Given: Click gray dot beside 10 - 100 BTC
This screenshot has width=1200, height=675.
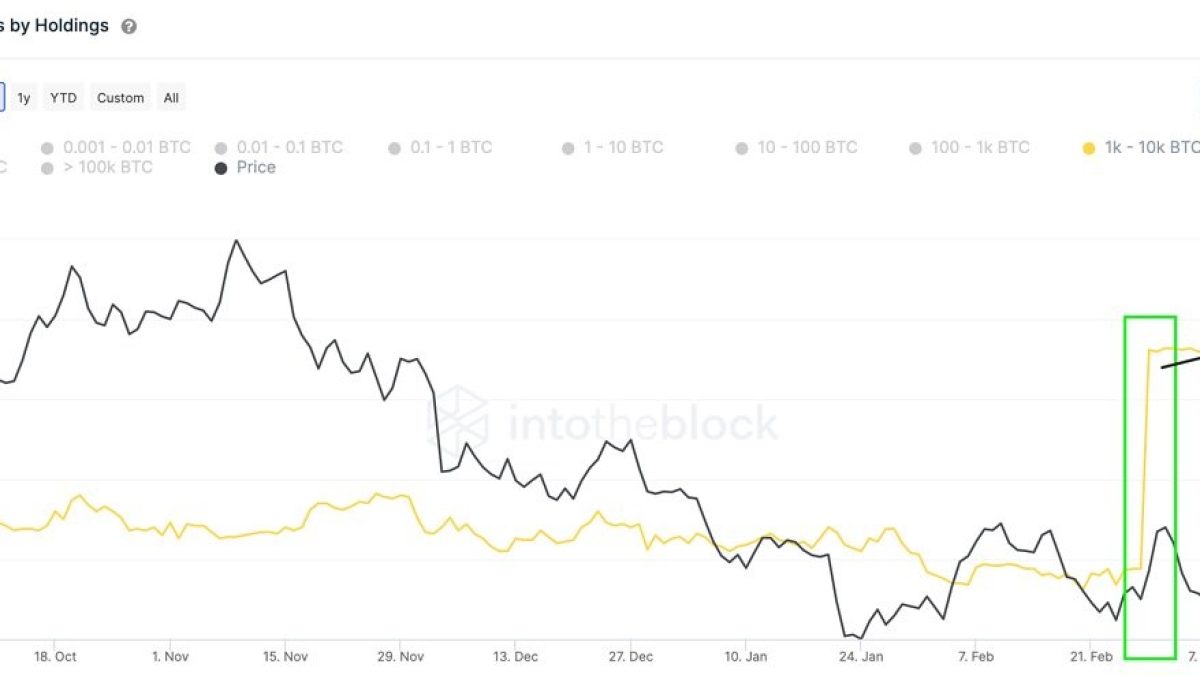Looking at the screenshot, I should coord(742,148).
